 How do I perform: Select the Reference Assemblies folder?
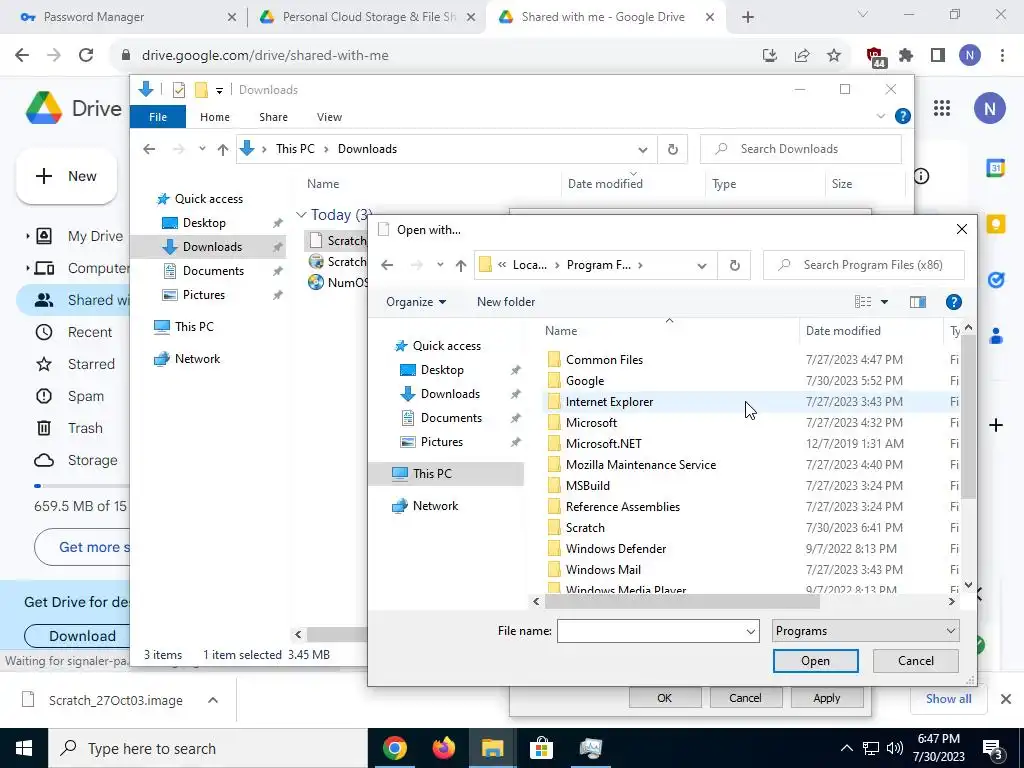pyautogui.click(x=622, y=507)
